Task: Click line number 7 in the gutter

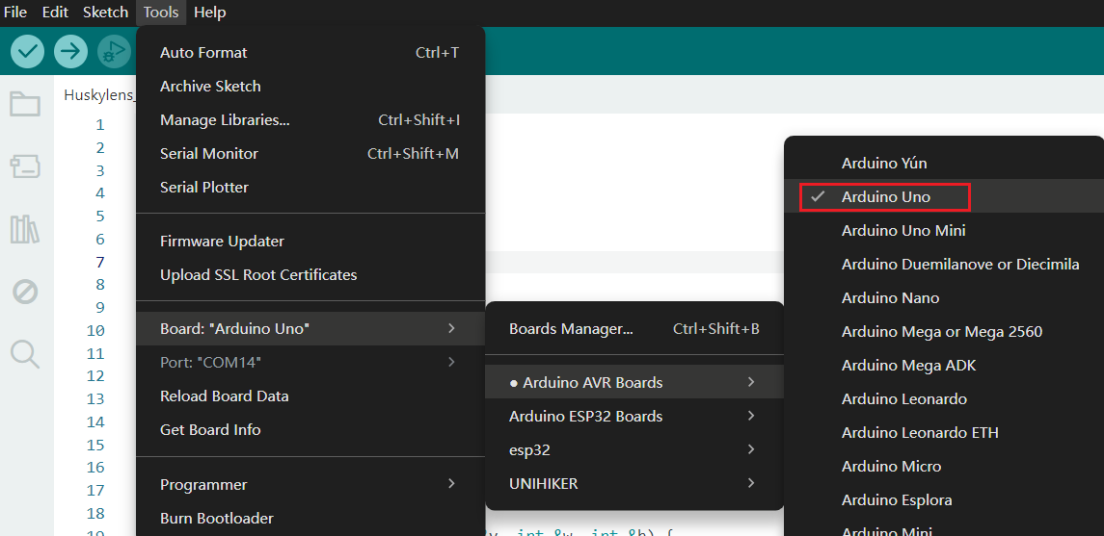Action: pos(99,262)
